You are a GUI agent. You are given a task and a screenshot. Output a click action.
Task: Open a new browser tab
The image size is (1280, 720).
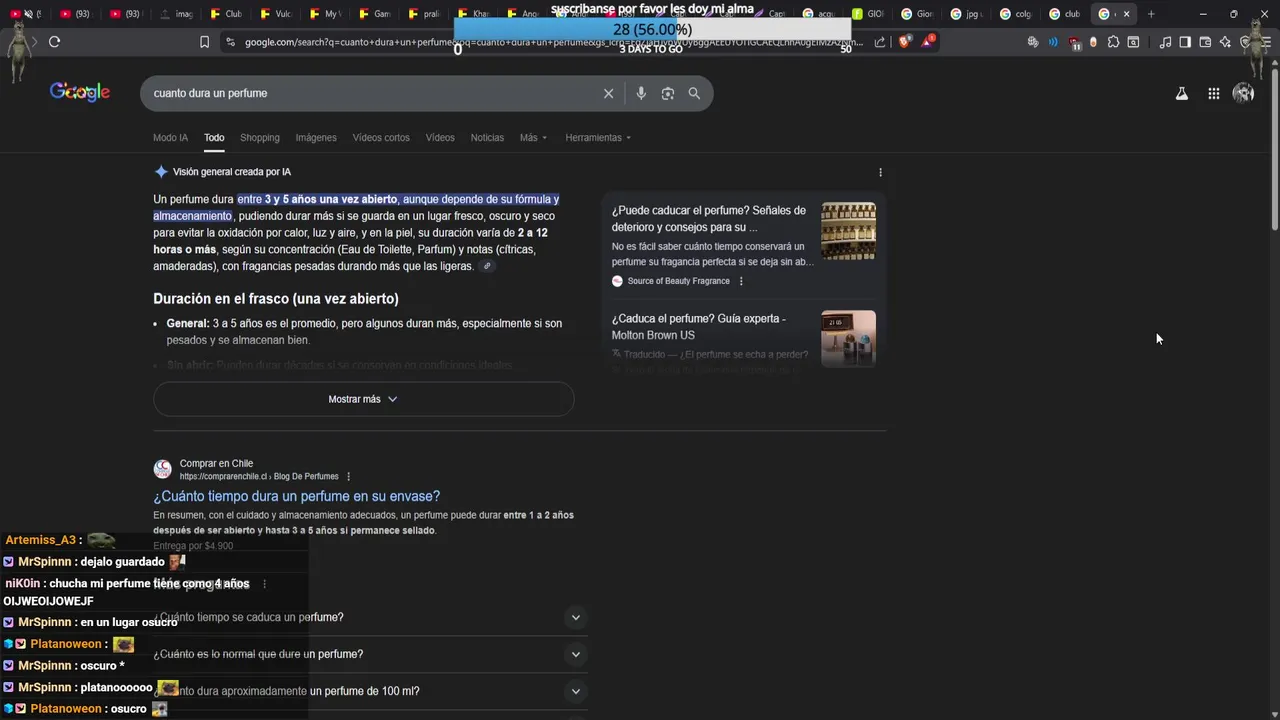pos(1151,14)
